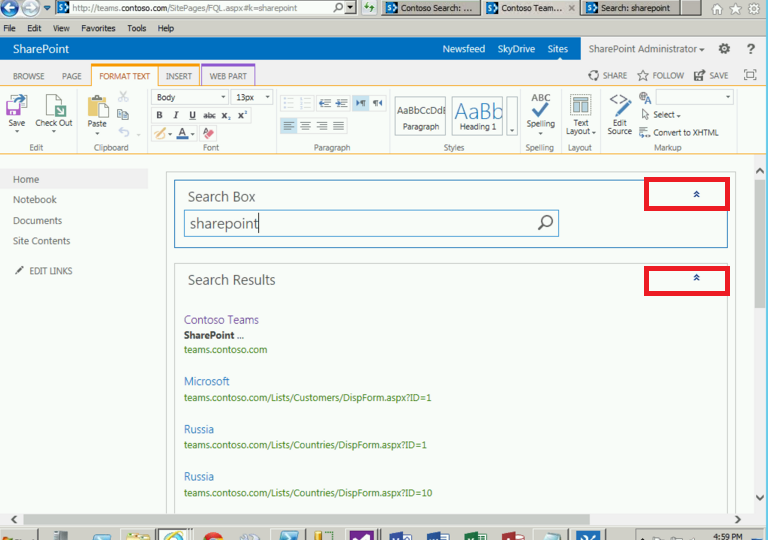Collapse the Search Box web part
The width and height of the screenshot is (768, 540).
[696, 194]
